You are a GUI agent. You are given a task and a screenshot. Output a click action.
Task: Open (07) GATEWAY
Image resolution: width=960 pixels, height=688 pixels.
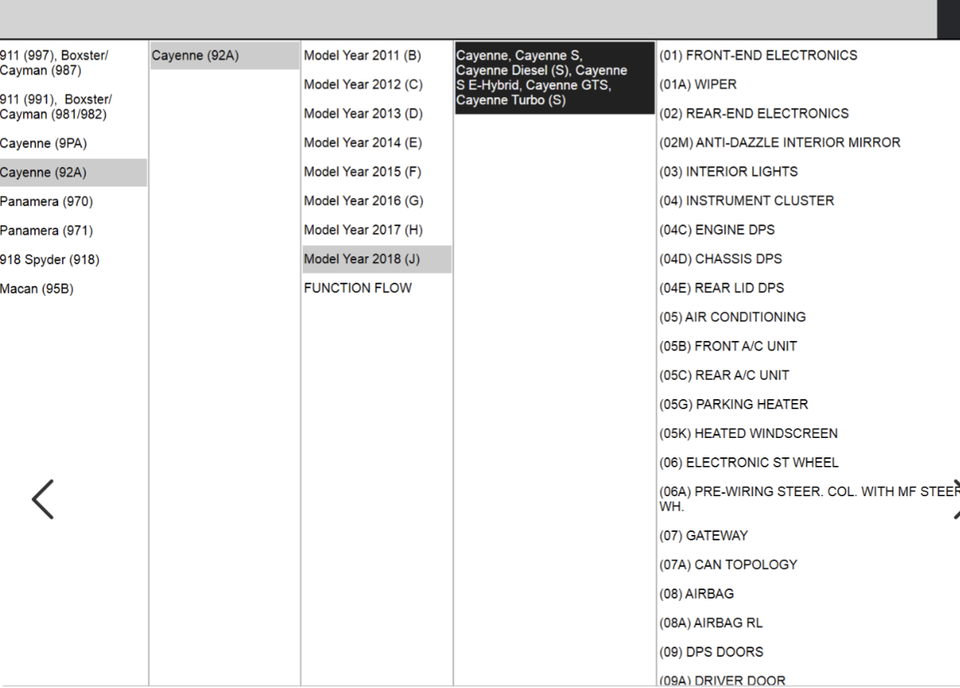point(703,536)
